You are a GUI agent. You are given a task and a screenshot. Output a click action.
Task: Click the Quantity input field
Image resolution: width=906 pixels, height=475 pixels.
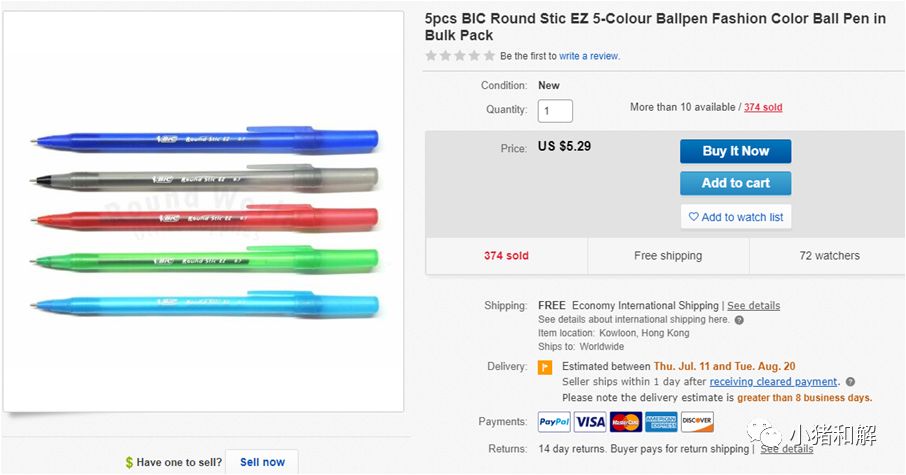pos(555,110)
